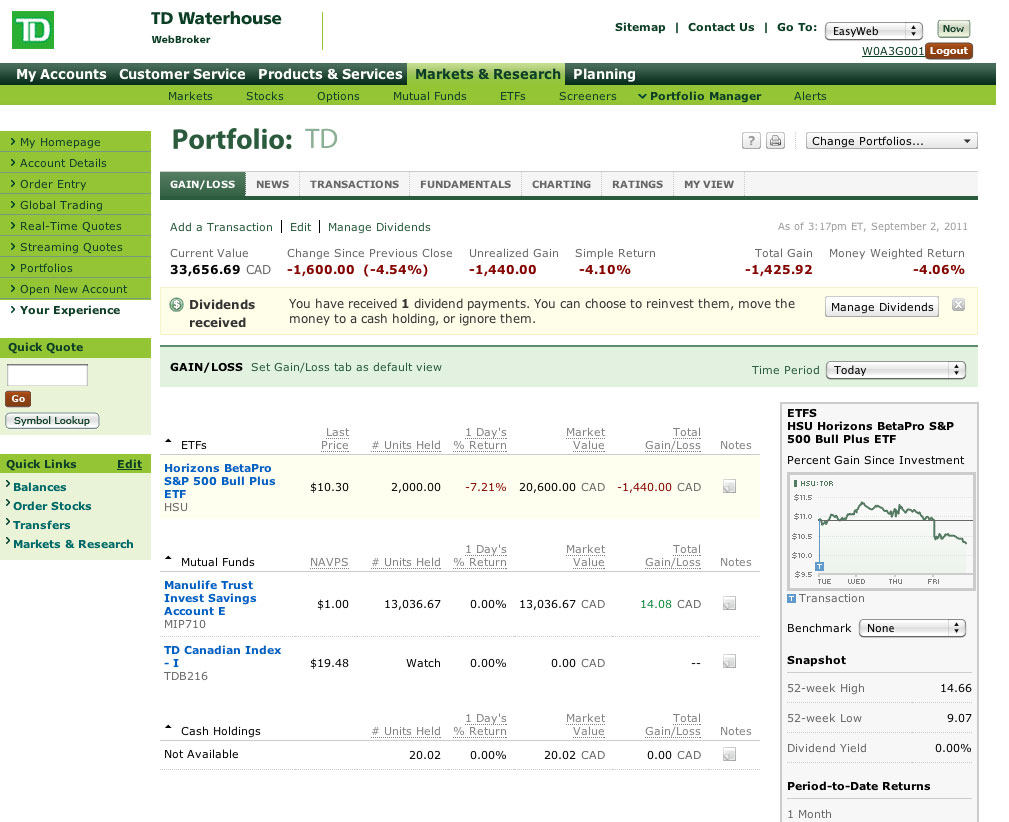Open the help question mark icon
1009x822 pixels.
751,141
